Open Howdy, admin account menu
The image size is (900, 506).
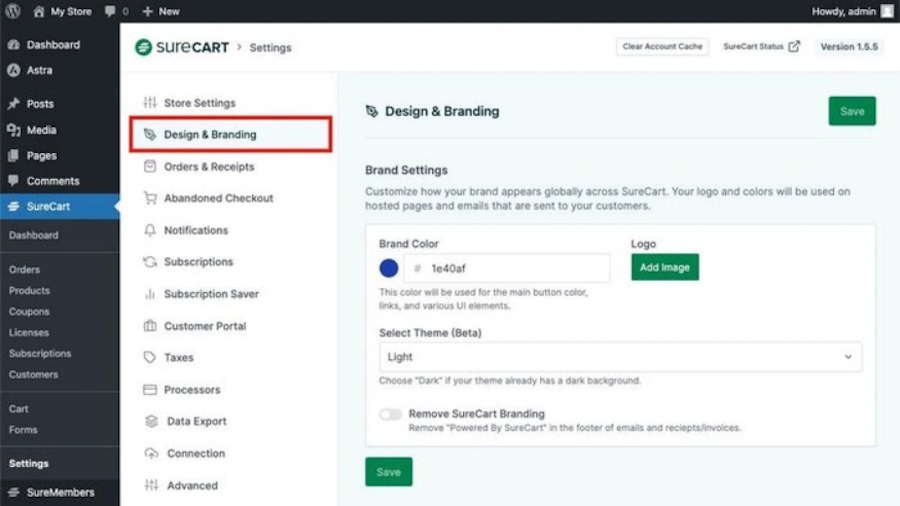point(844,11)
